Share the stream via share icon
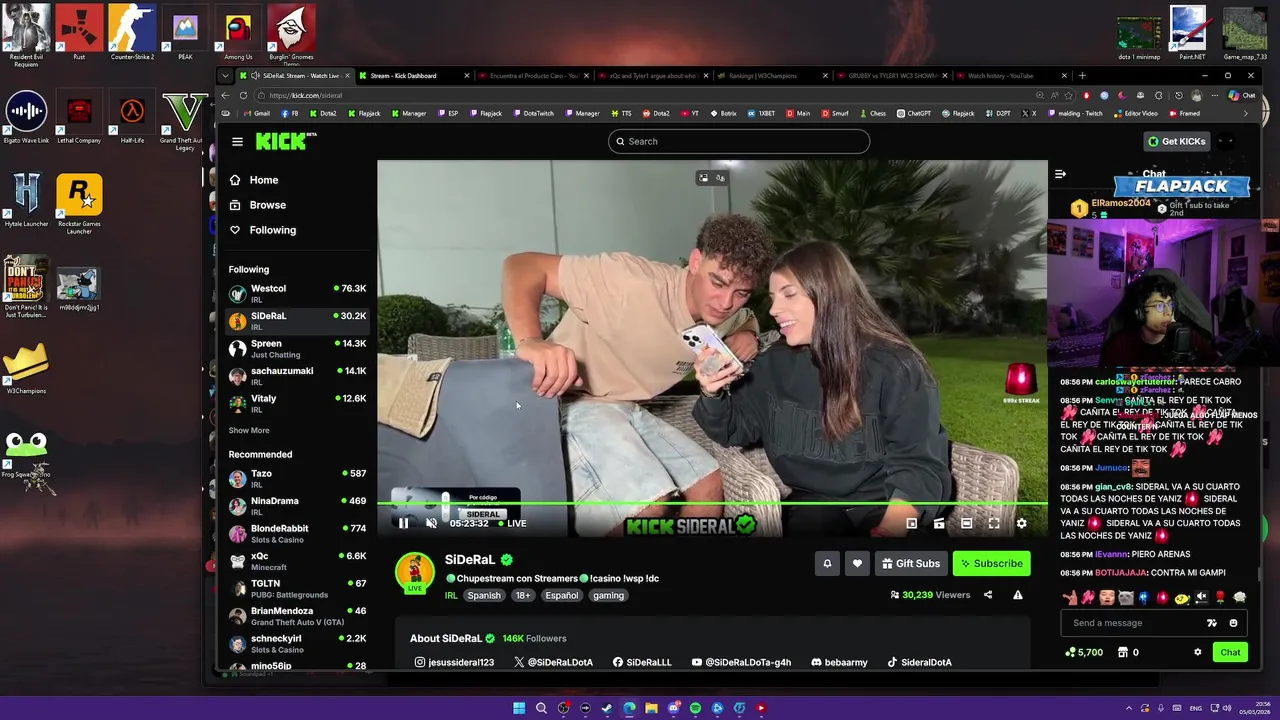Image resolution: width=1280 pixels, height=720 pixels. coord(988,595)
